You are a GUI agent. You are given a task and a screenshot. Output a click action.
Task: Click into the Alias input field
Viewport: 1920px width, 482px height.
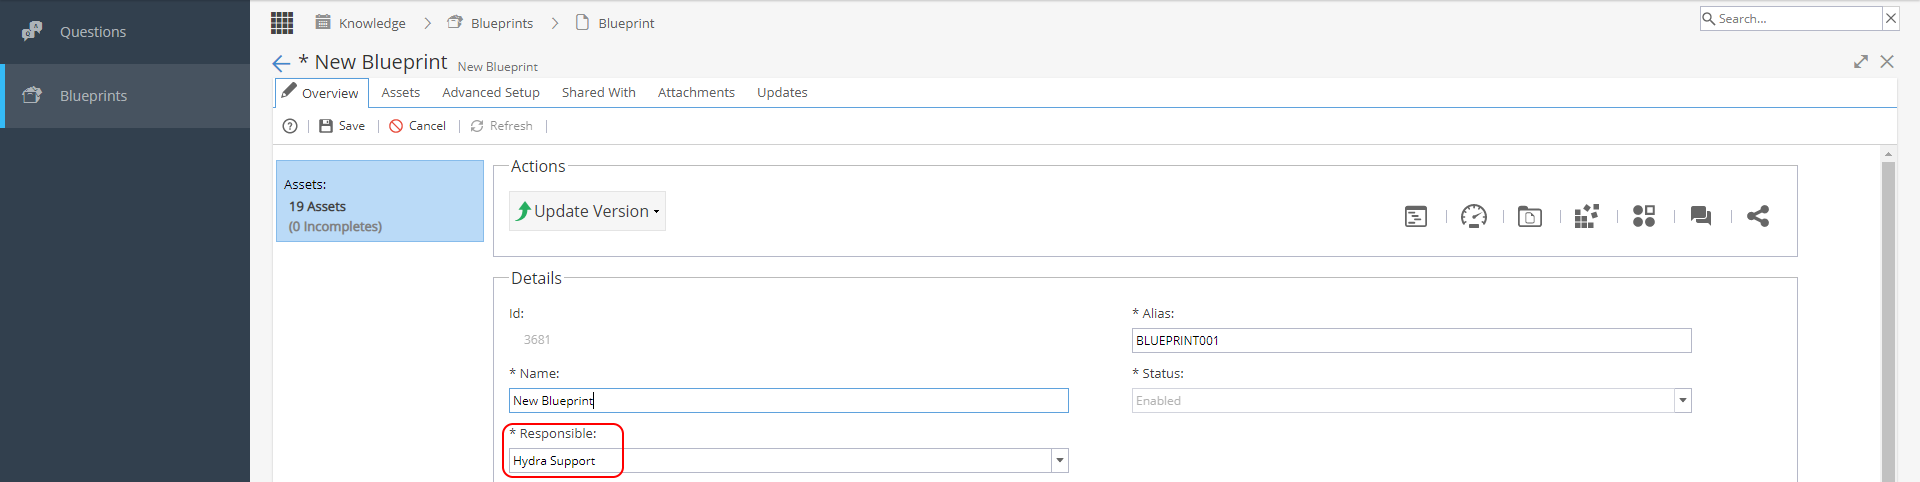[x=1411, y=340]
